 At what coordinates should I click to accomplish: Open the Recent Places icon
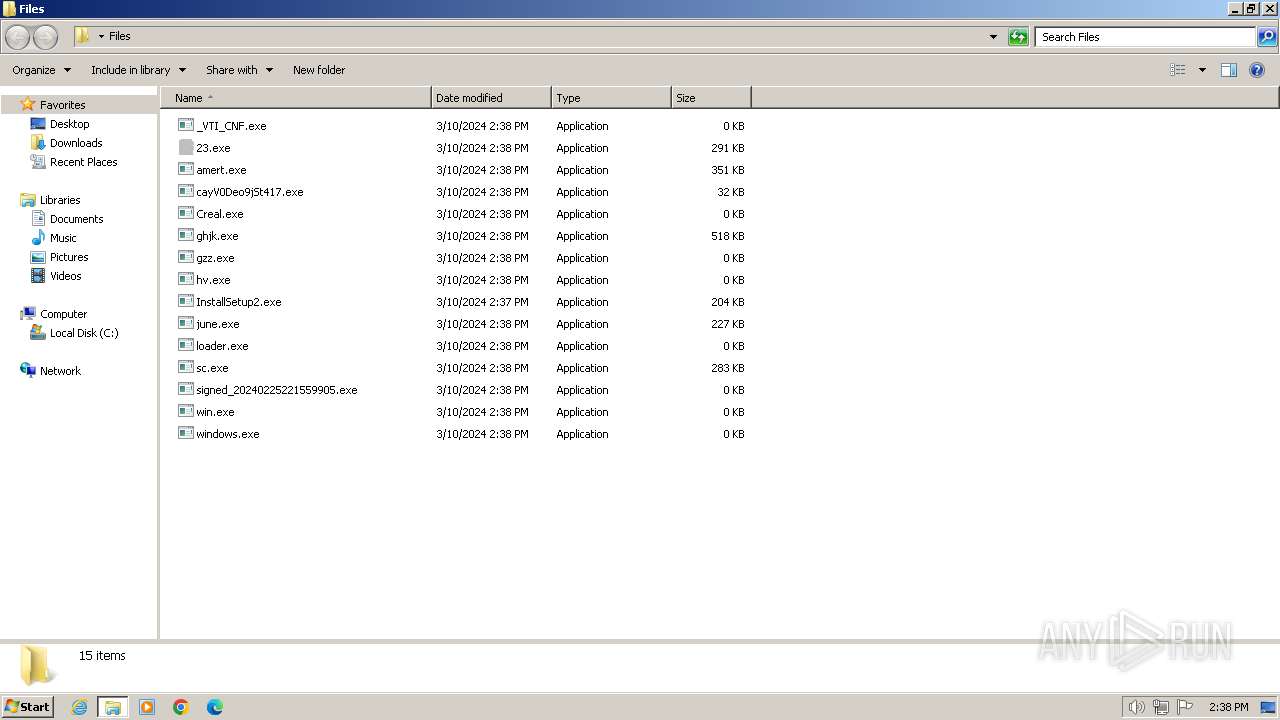[38, 162]
